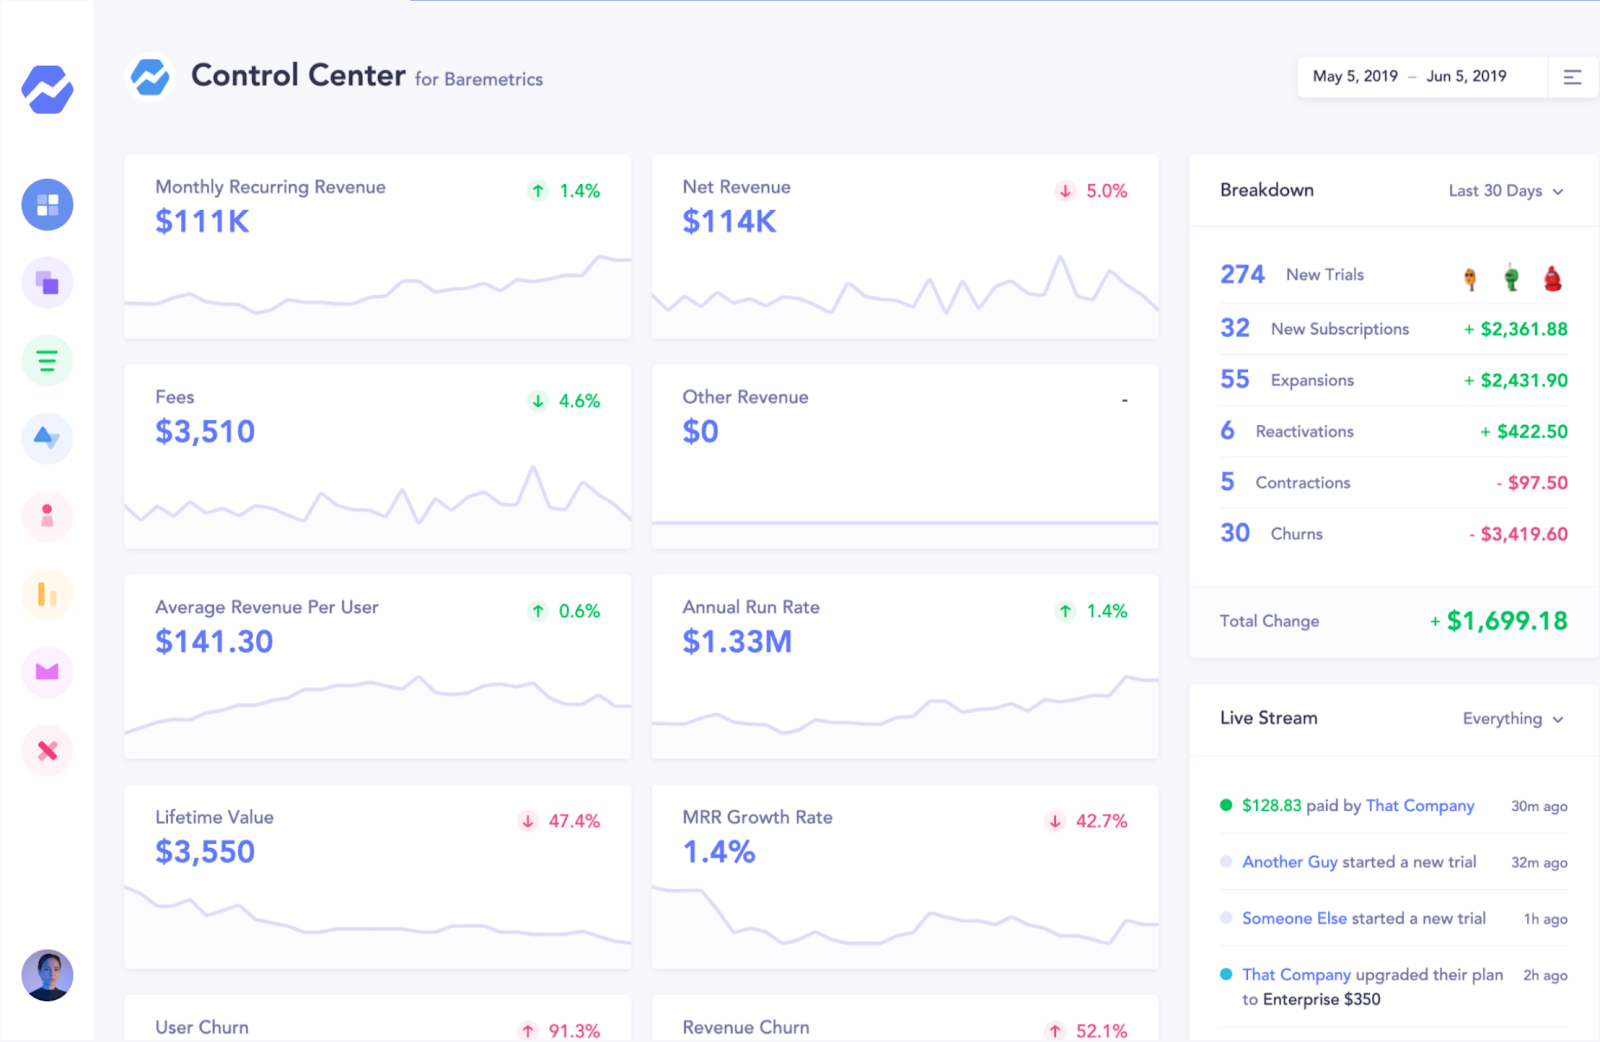The height and width of the screenshot is (1042, 1600).
Task: Click the ARPU 0.6% up arrow icon
Action: pyautogui.click(x=538, y=611)
